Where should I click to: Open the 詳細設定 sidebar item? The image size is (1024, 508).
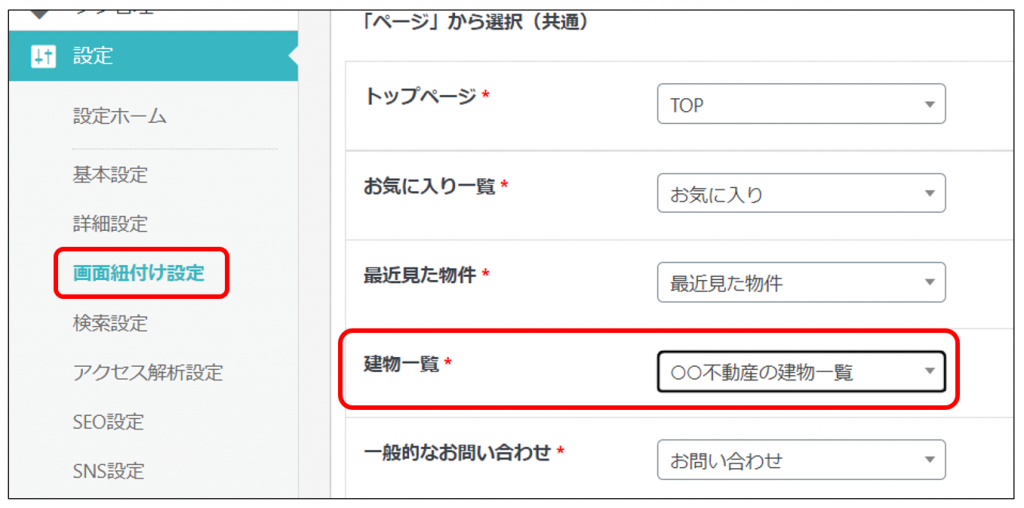[110, 224]
